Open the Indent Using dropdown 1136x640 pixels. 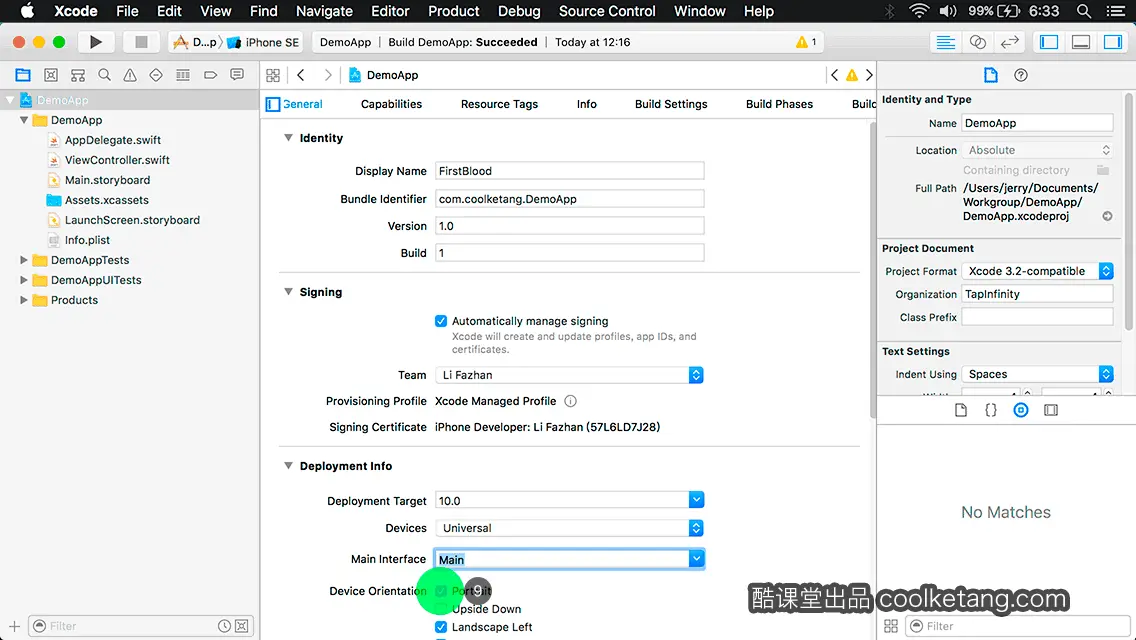coord(1037,374)
